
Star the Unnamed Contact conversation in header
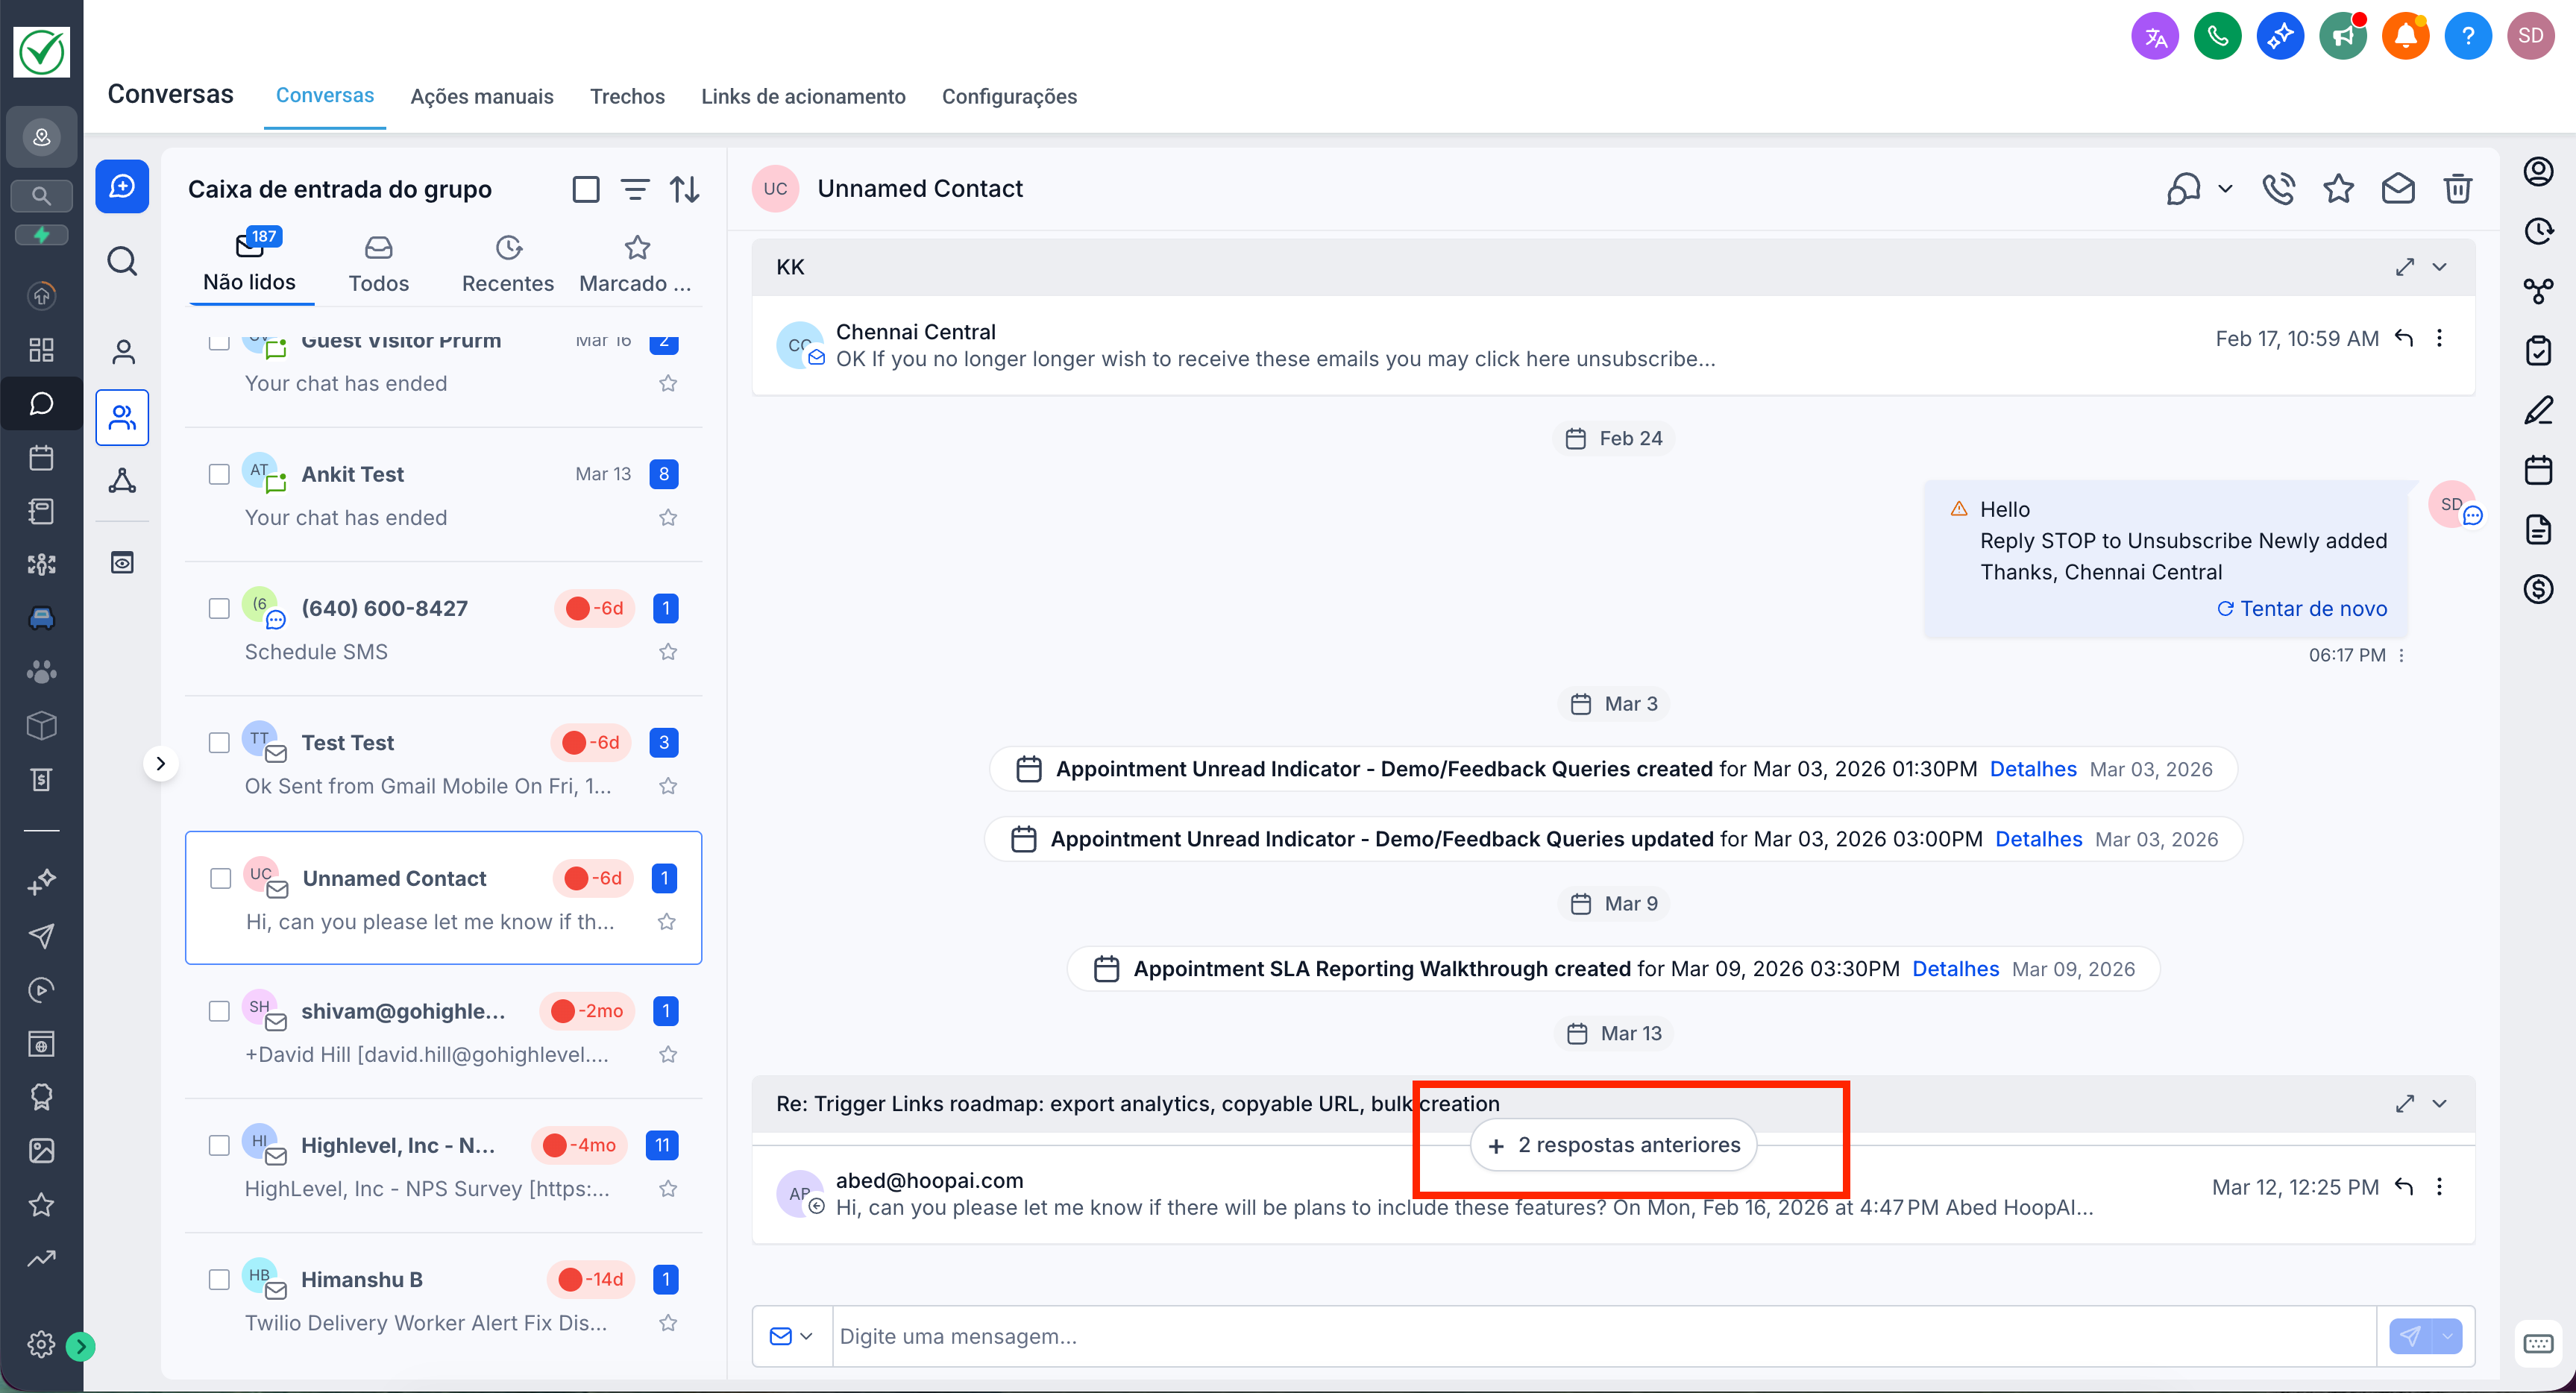pos(2338,188)
